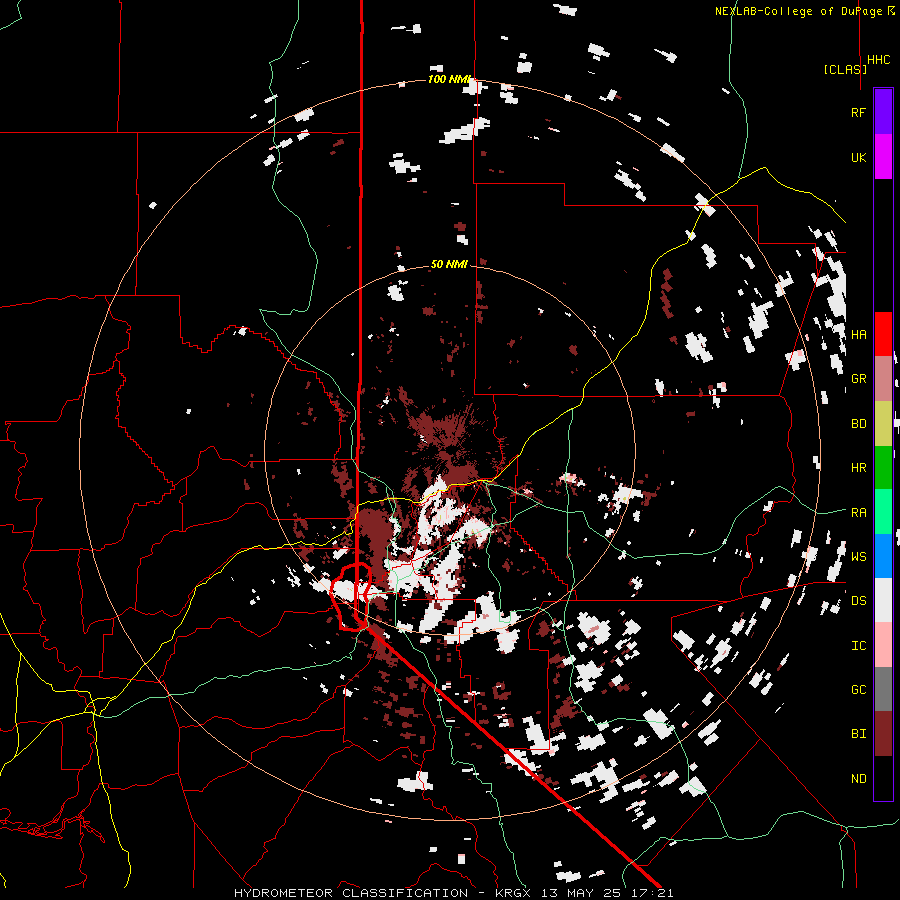Click the white DS dry snow swatch
Image resolution: width=900 pixels, height=900 pixels.
883,600
